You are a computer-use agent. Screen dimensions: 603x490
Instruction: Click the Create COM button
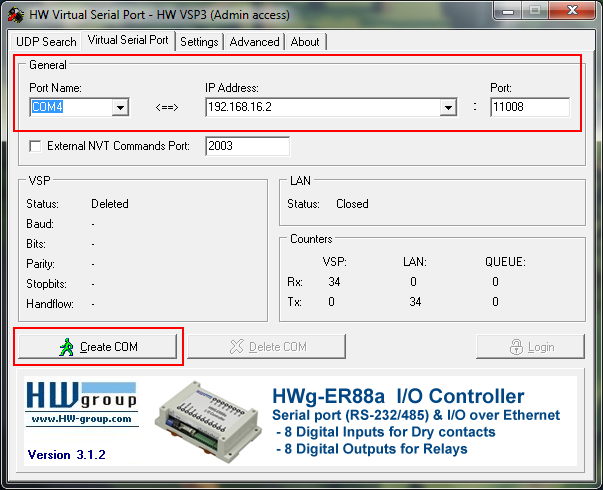pos(98,347)
